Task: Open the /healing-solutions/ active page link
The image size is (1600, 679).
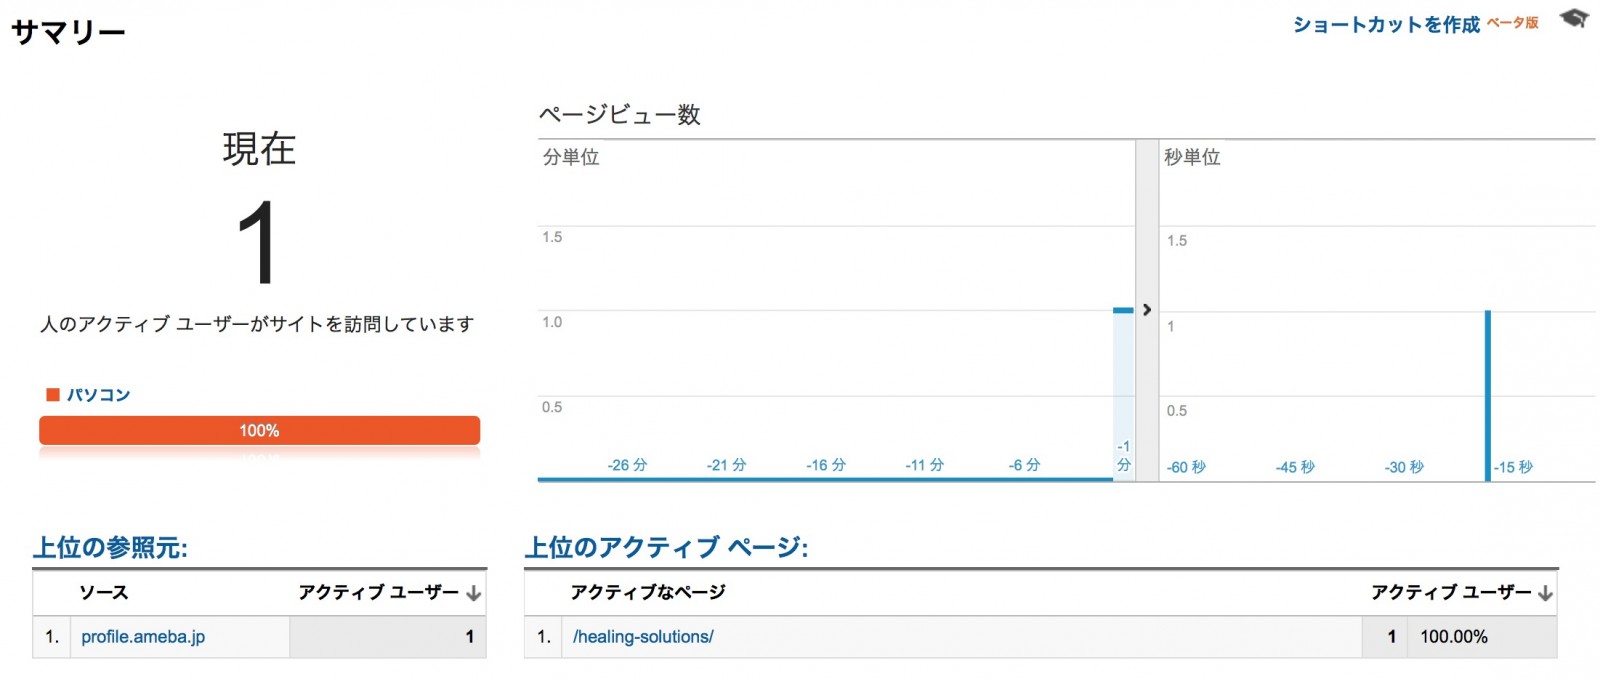Action: (643, 637)
